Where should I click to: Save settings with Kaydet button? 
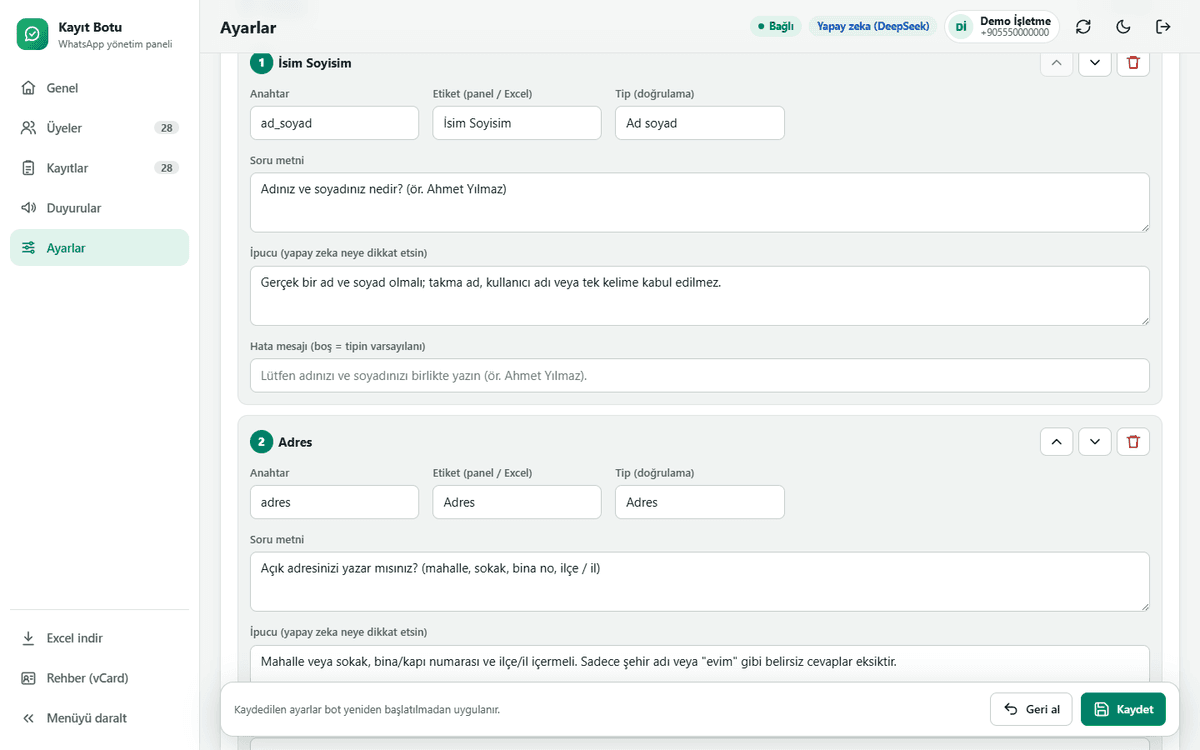tap(1123, 709)
